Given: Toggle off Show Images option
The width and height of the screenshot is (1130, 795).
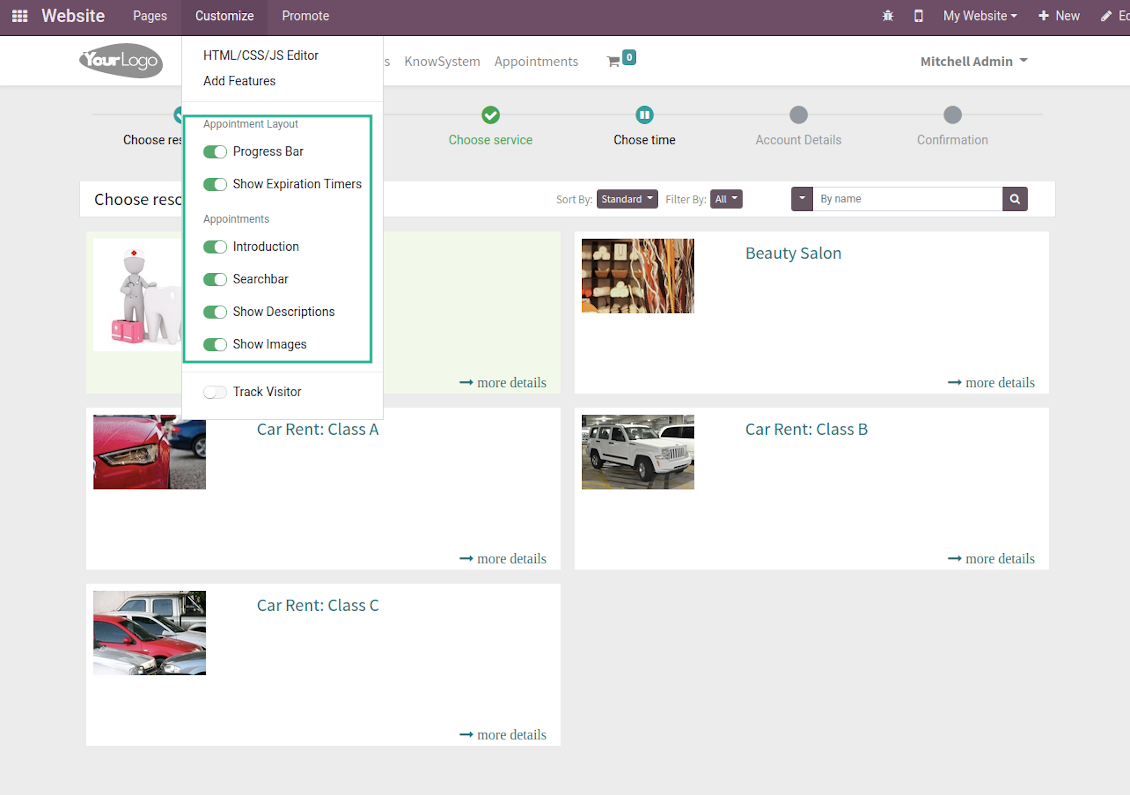Looking at the screenshot, I should (215, 345).
